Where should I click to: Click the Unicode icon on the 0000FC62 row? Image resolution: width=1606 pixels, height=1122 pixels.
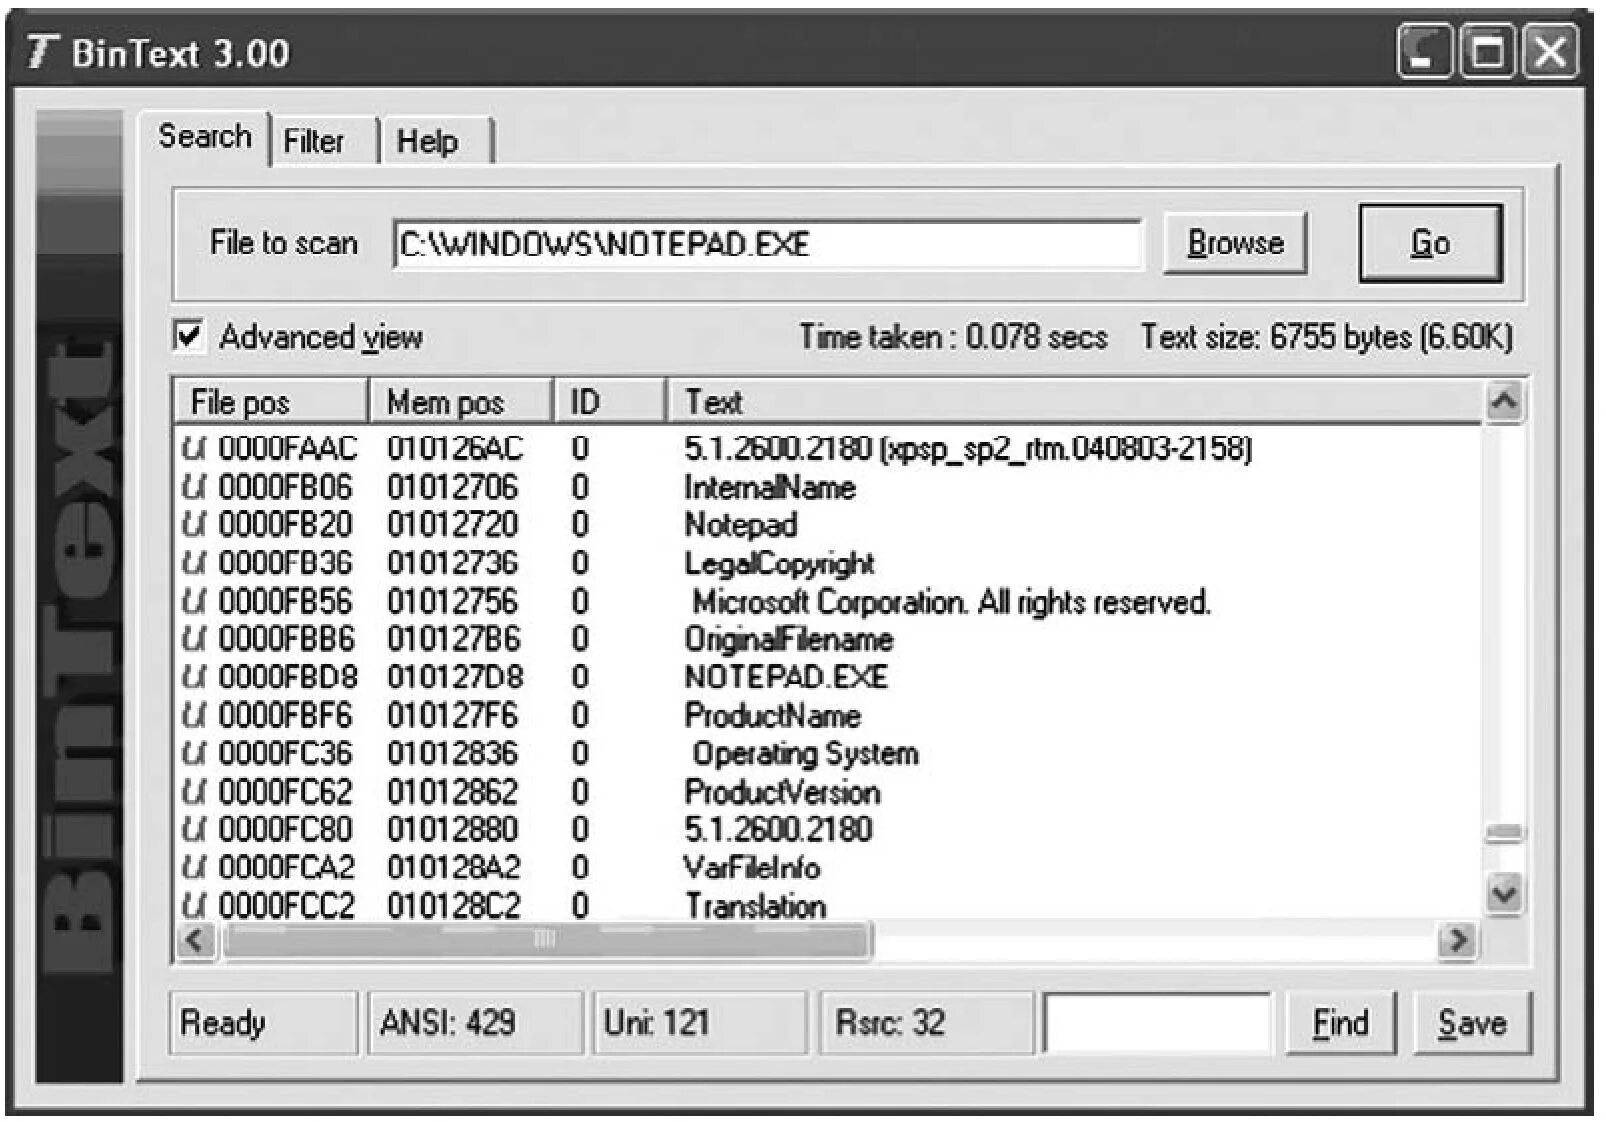(x=194, y=792)
